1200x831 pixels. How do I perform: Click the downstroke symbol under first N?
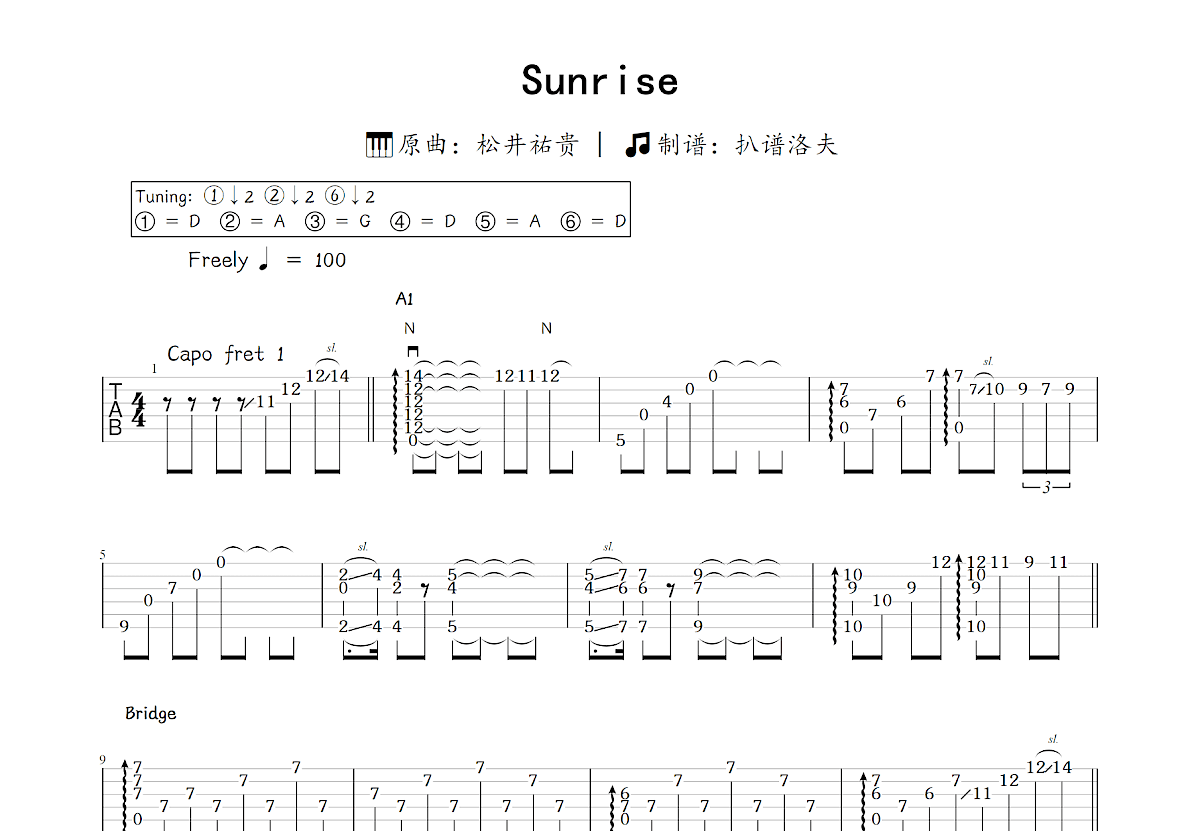coord(412,351)
